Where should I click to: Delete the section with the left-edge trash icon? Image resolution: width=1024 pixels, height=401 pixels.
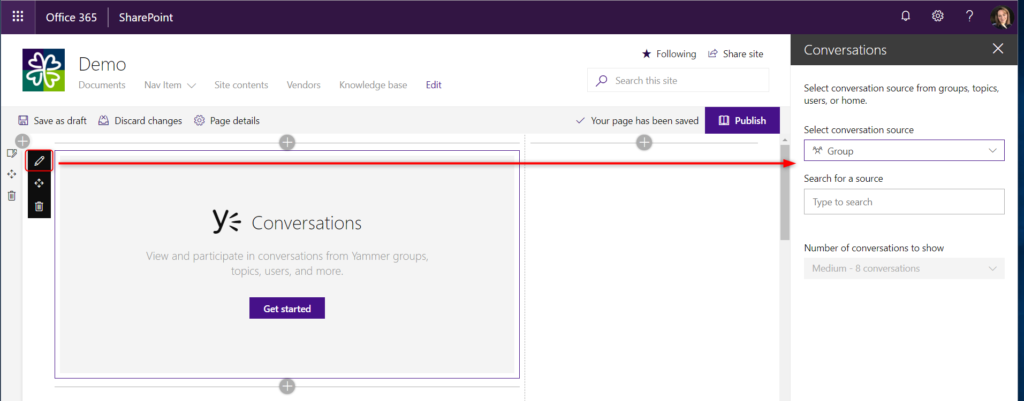[x=11, y=195]
